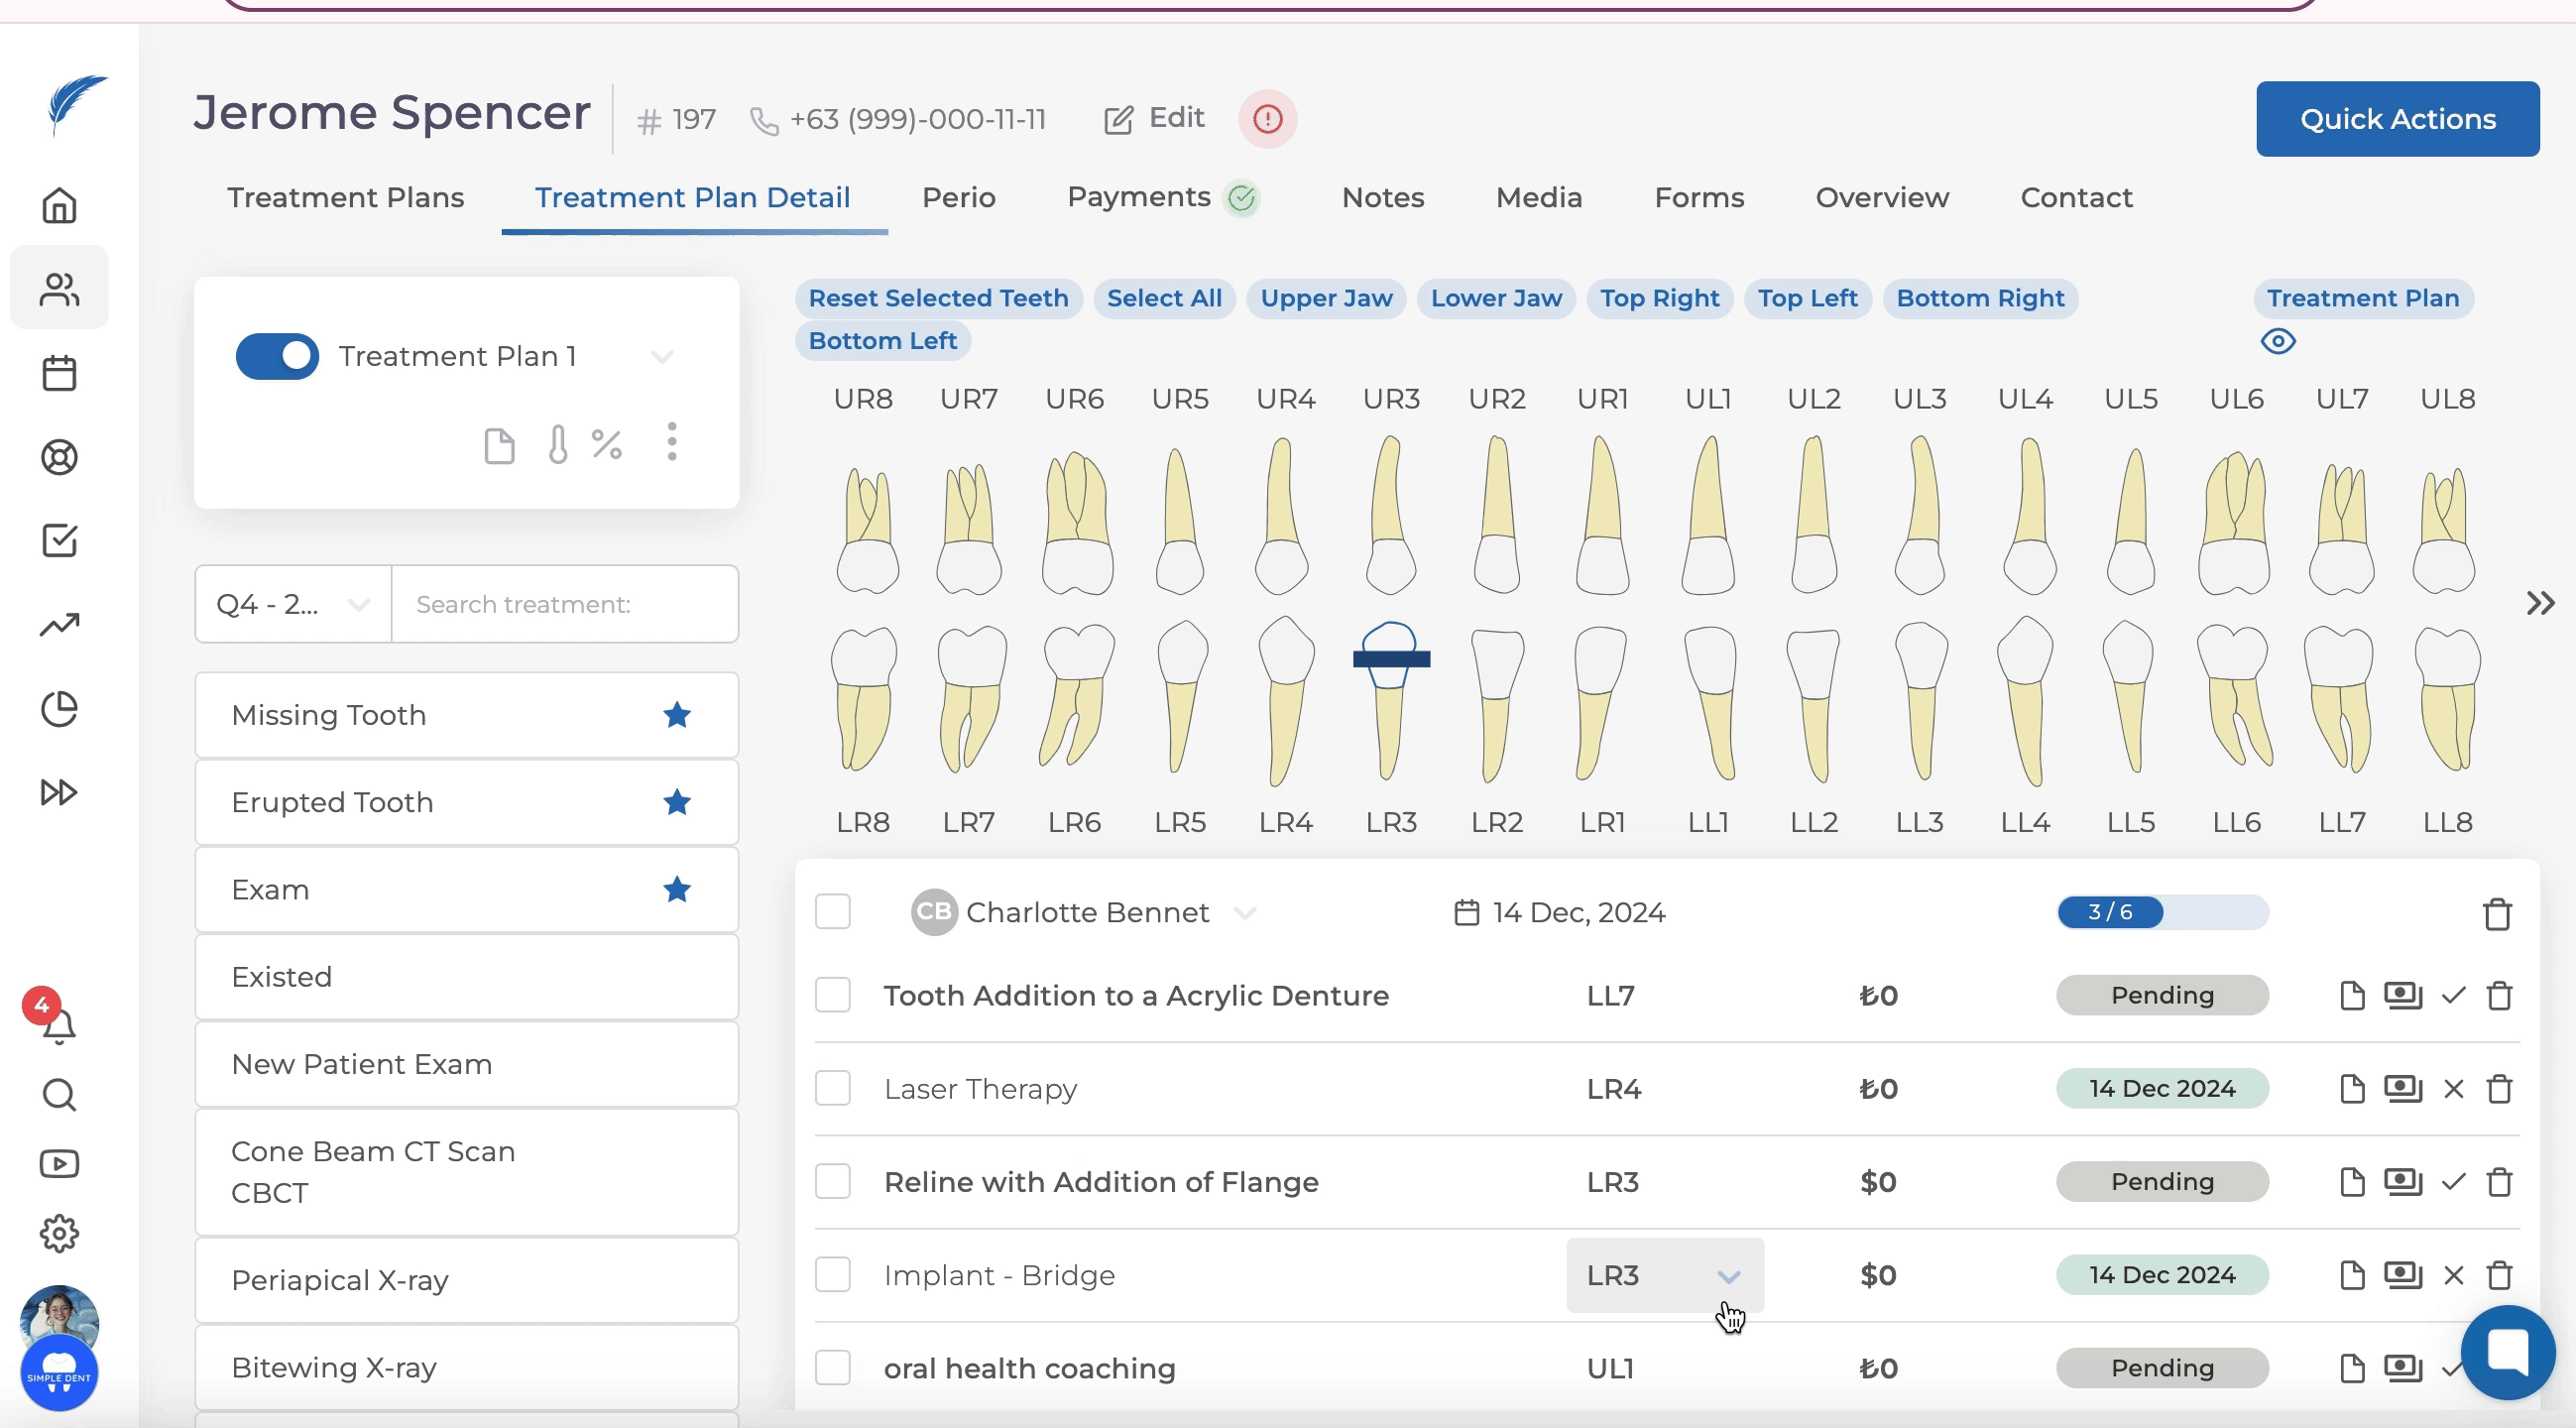Screen dimensions: 2576x1428
Task: Expand the Q4 - 2... period dropdown
Action: 292,604
